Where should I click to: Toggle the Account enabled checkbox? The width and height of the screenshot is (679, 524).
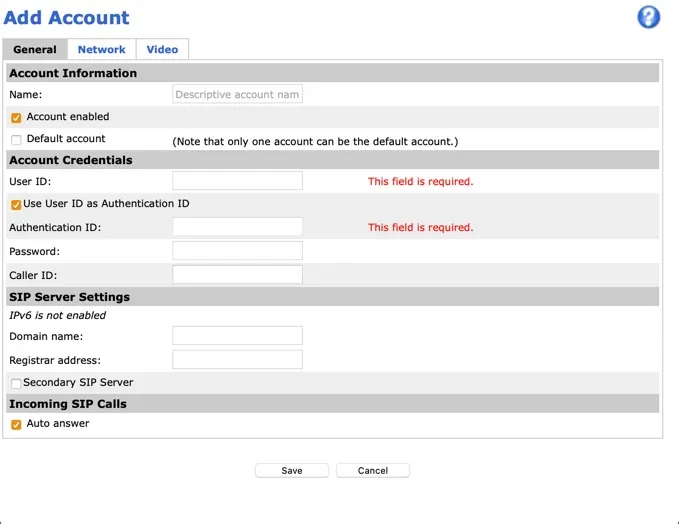(x=16, y=117)
